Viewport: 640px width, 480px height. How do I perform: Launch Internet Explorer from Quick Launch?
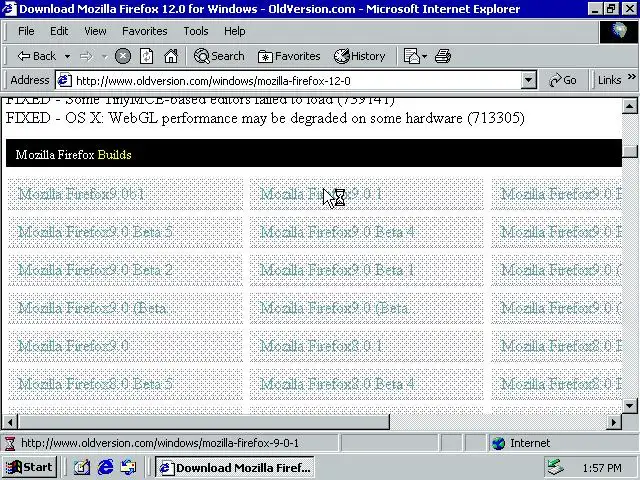coord(105,467)
